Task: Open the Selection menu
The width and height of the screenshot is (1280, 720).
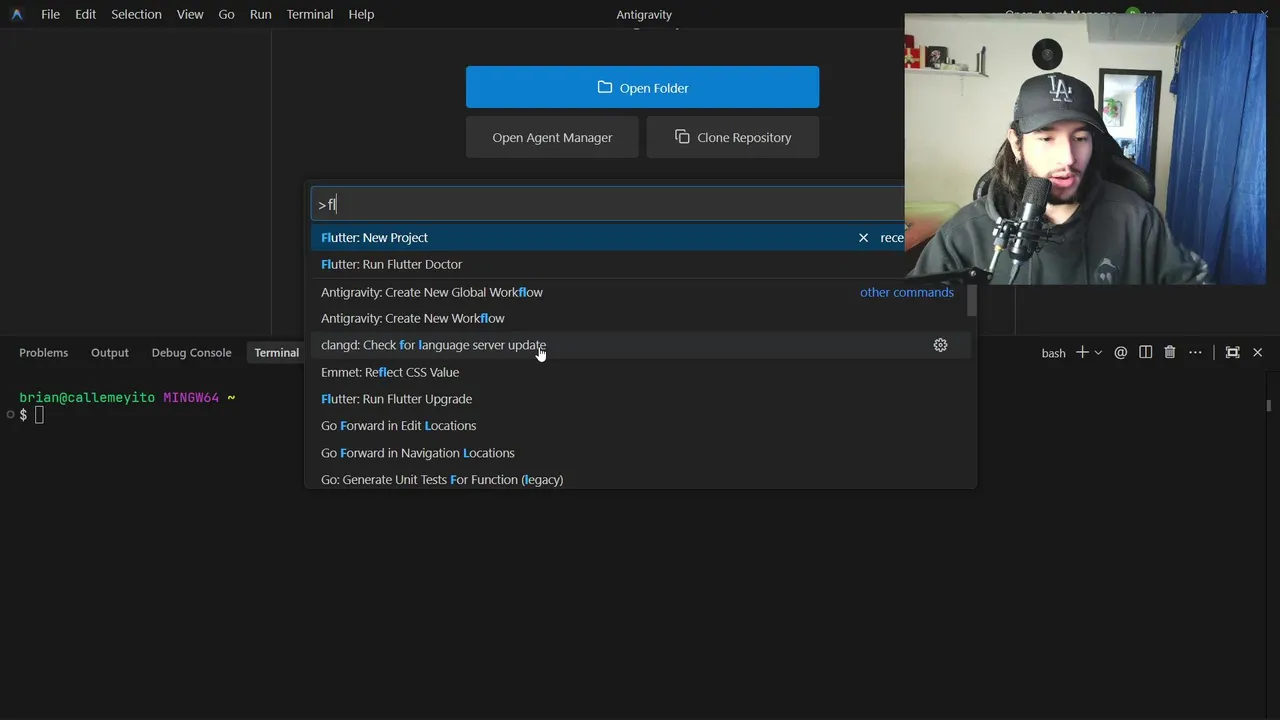Action: point(136,14)
